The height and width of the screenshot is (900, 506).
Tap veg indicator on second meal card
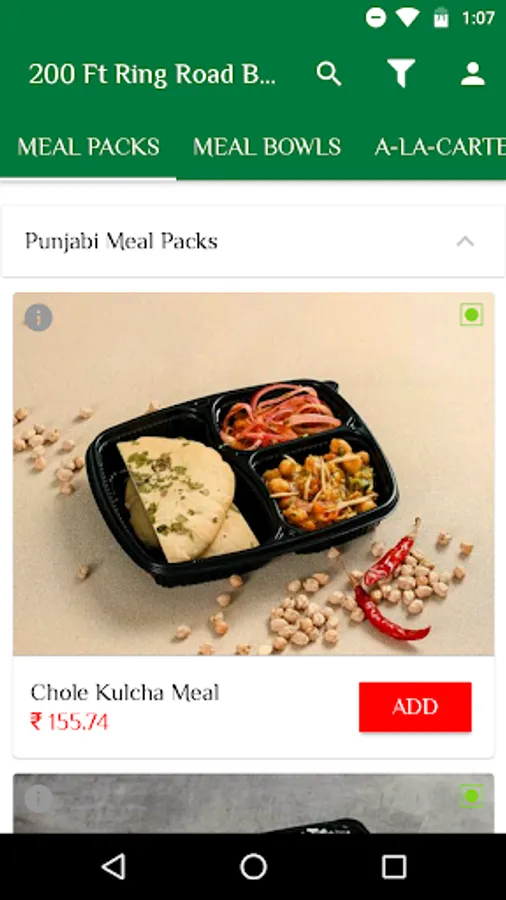click(472, 796)
